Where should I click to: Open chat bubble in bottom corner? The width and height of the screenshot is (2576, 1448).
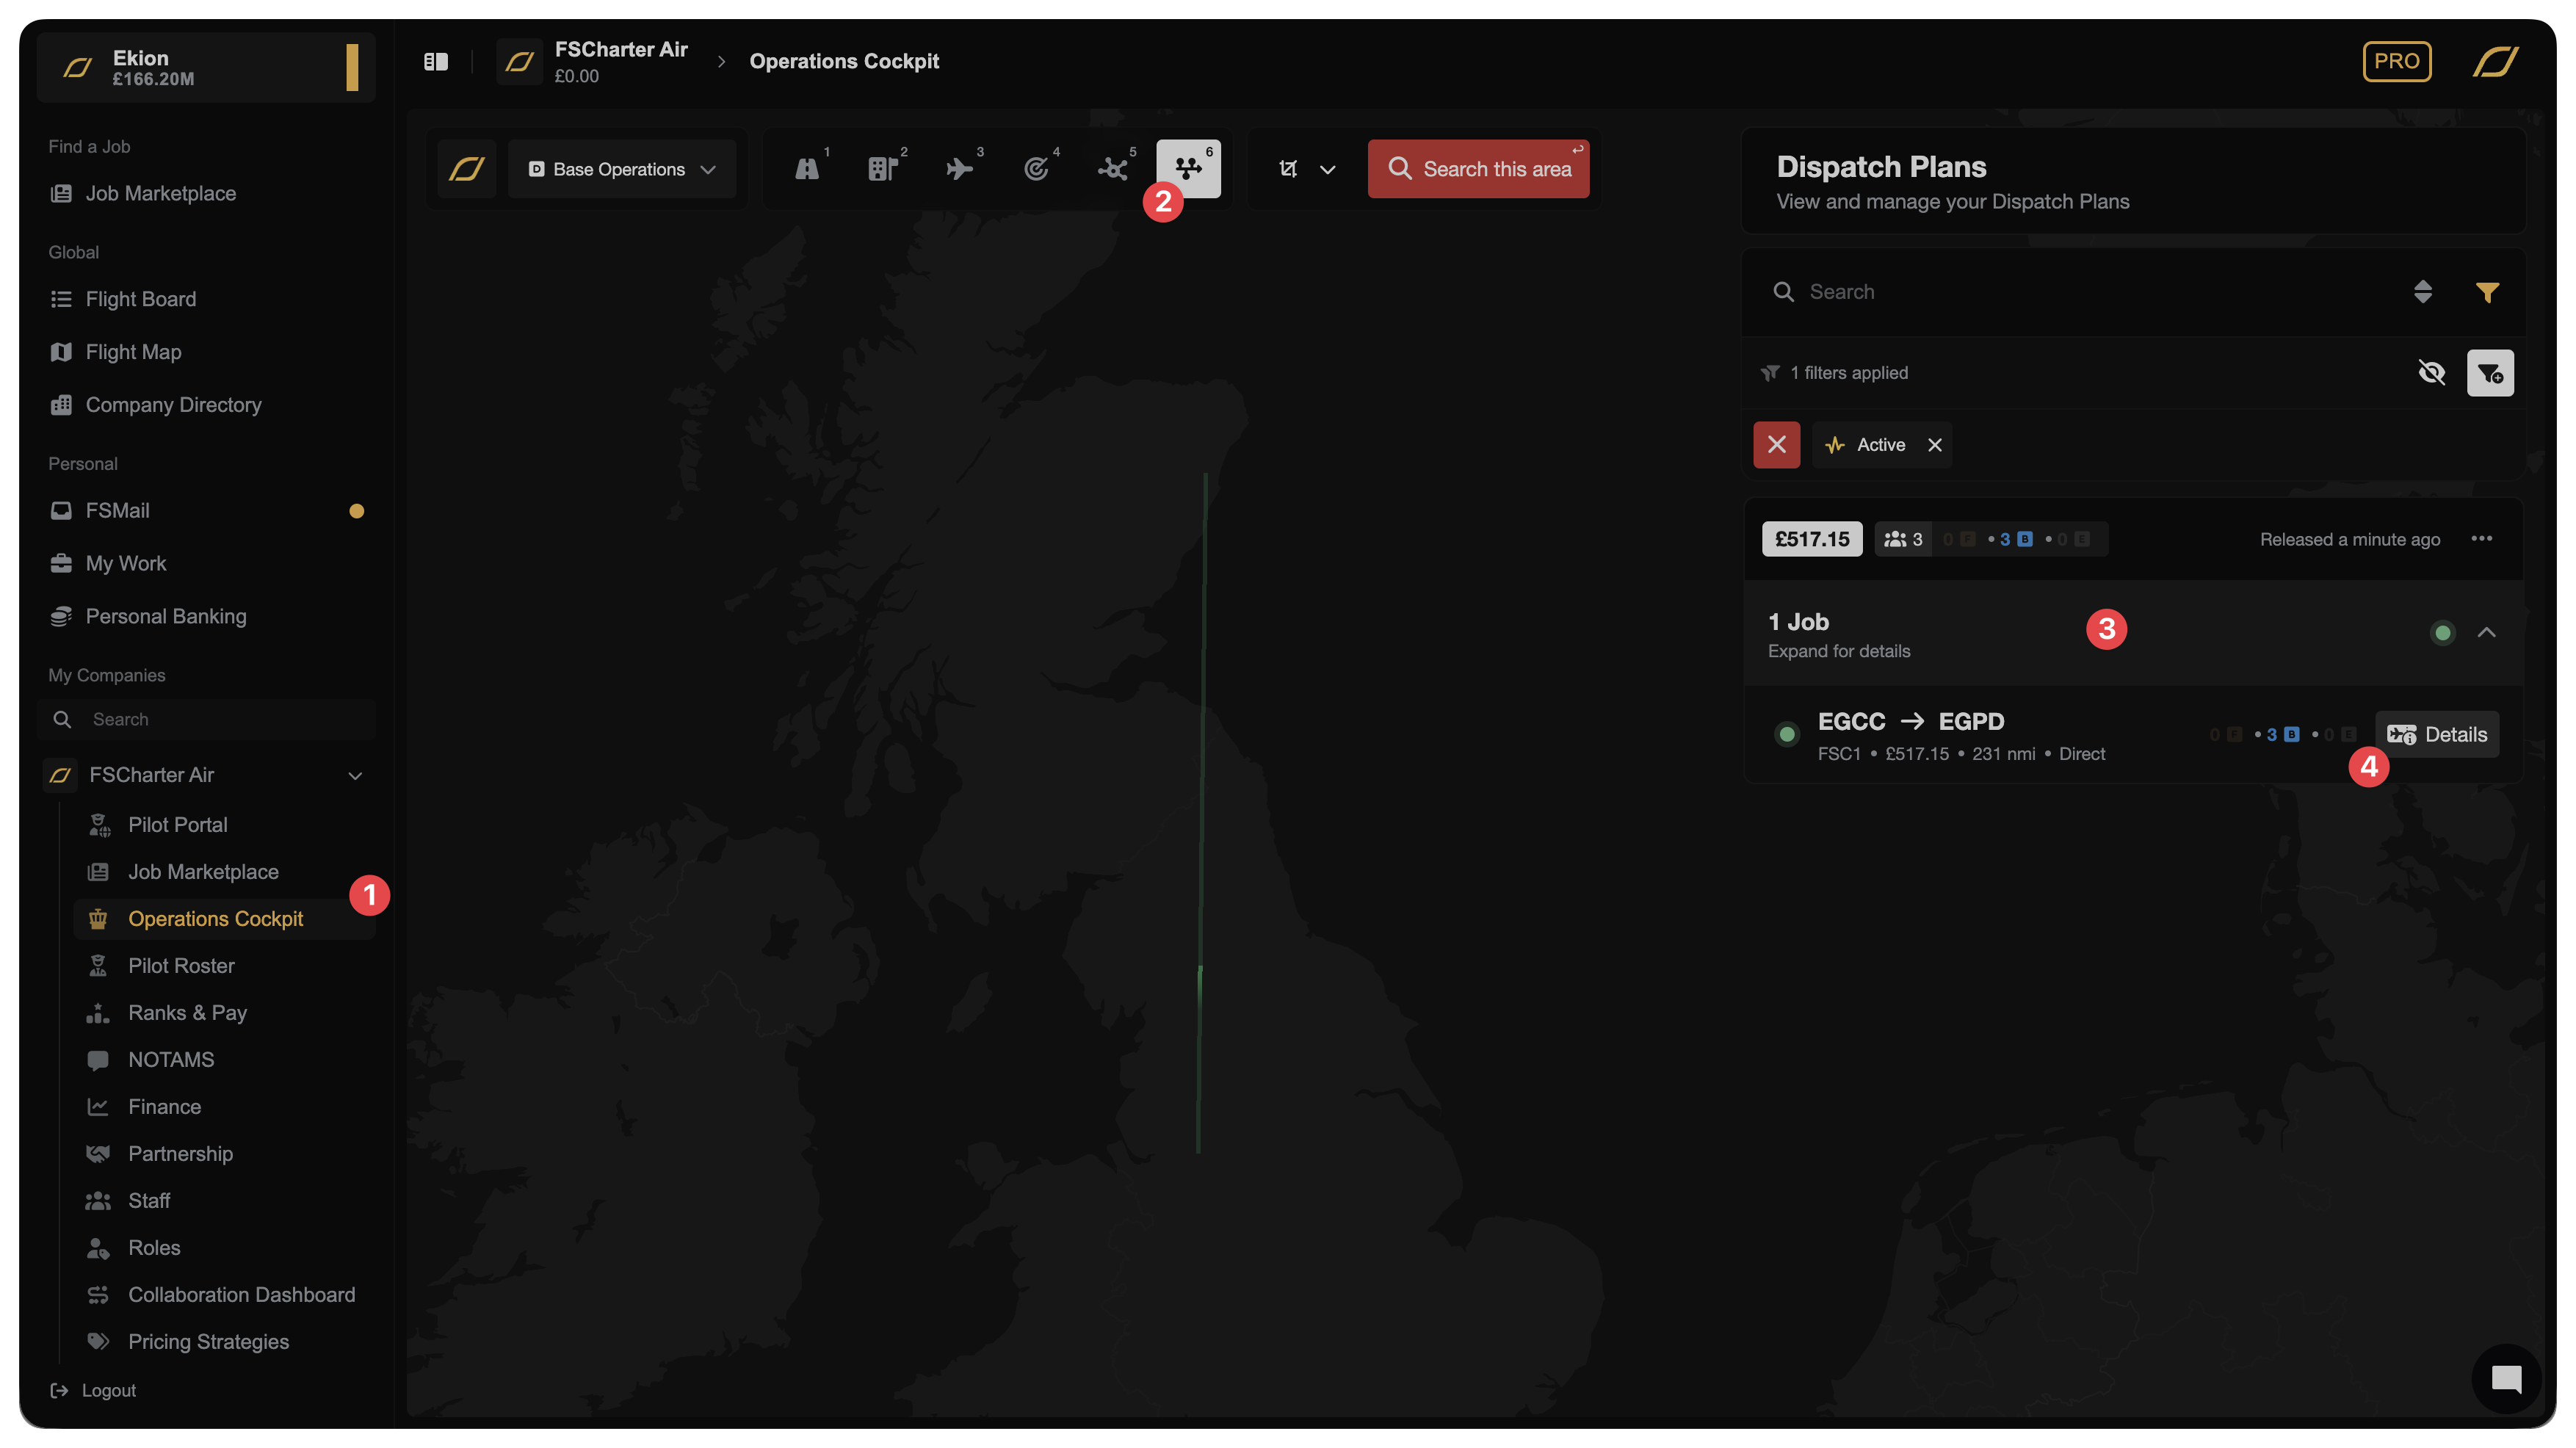tap(2506, 1379)
